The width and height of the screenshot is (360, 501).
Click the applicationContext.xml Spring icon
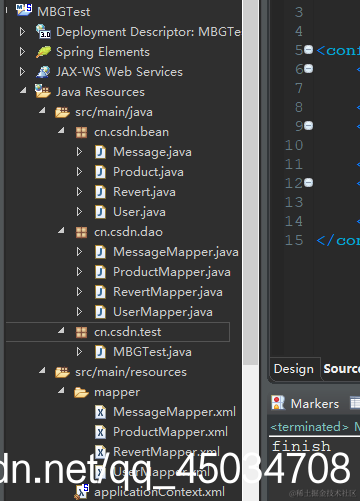[x=81, y=492]
